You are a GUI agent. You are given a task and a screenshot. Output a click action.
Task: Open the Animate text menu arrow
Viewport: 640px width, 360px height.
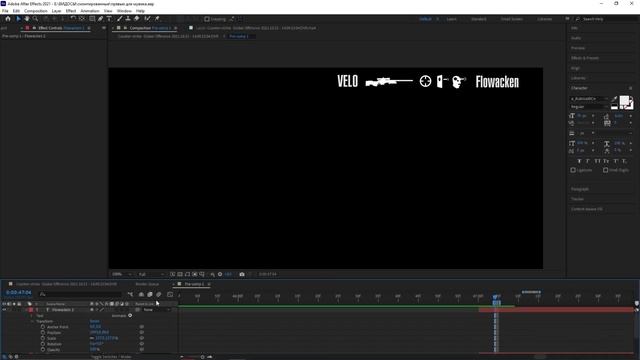130,316
